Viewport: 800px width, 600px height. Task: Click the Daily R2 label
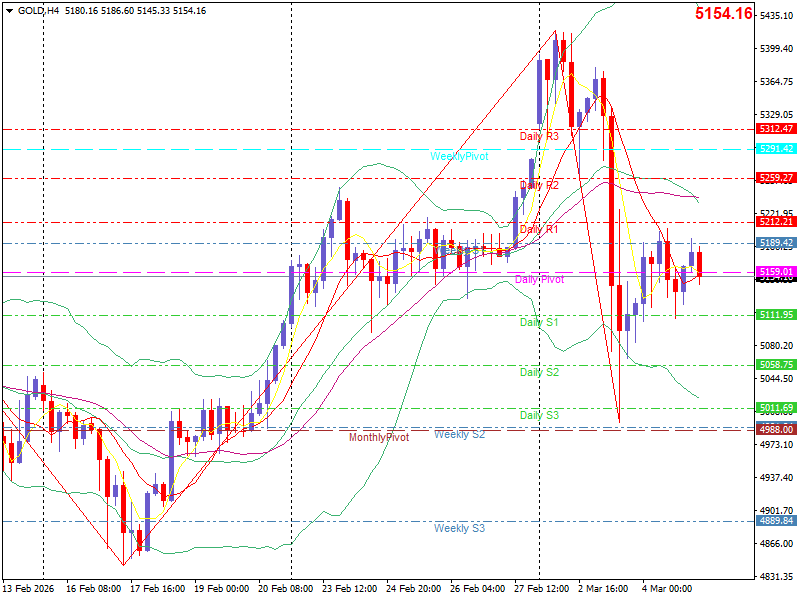(x=539, y=185)
